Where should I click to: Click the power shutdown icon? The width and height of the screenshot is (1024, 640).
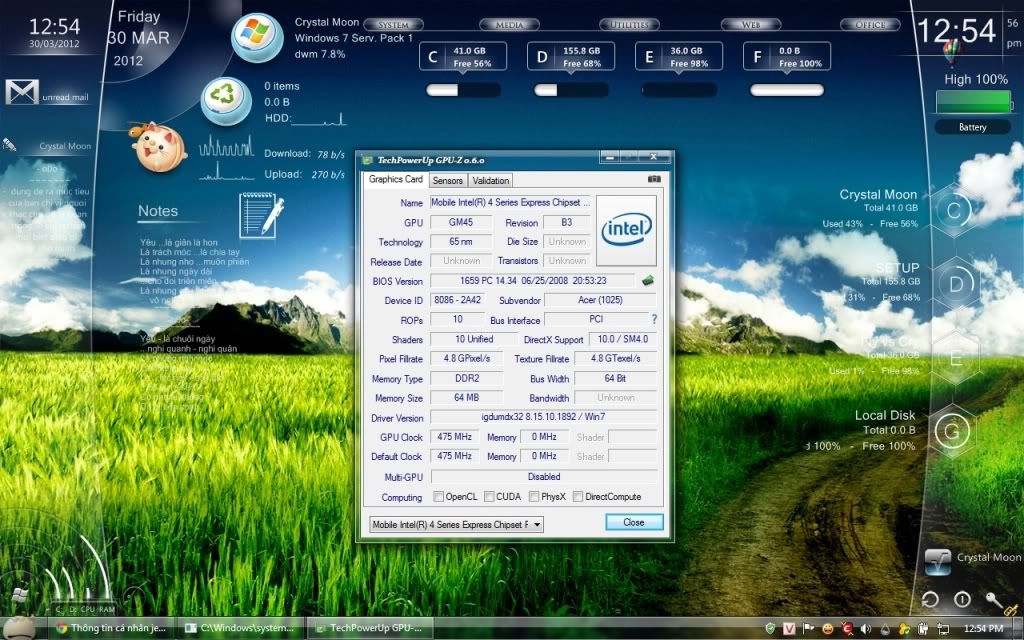pyautogui.click(x=962, y=600)
